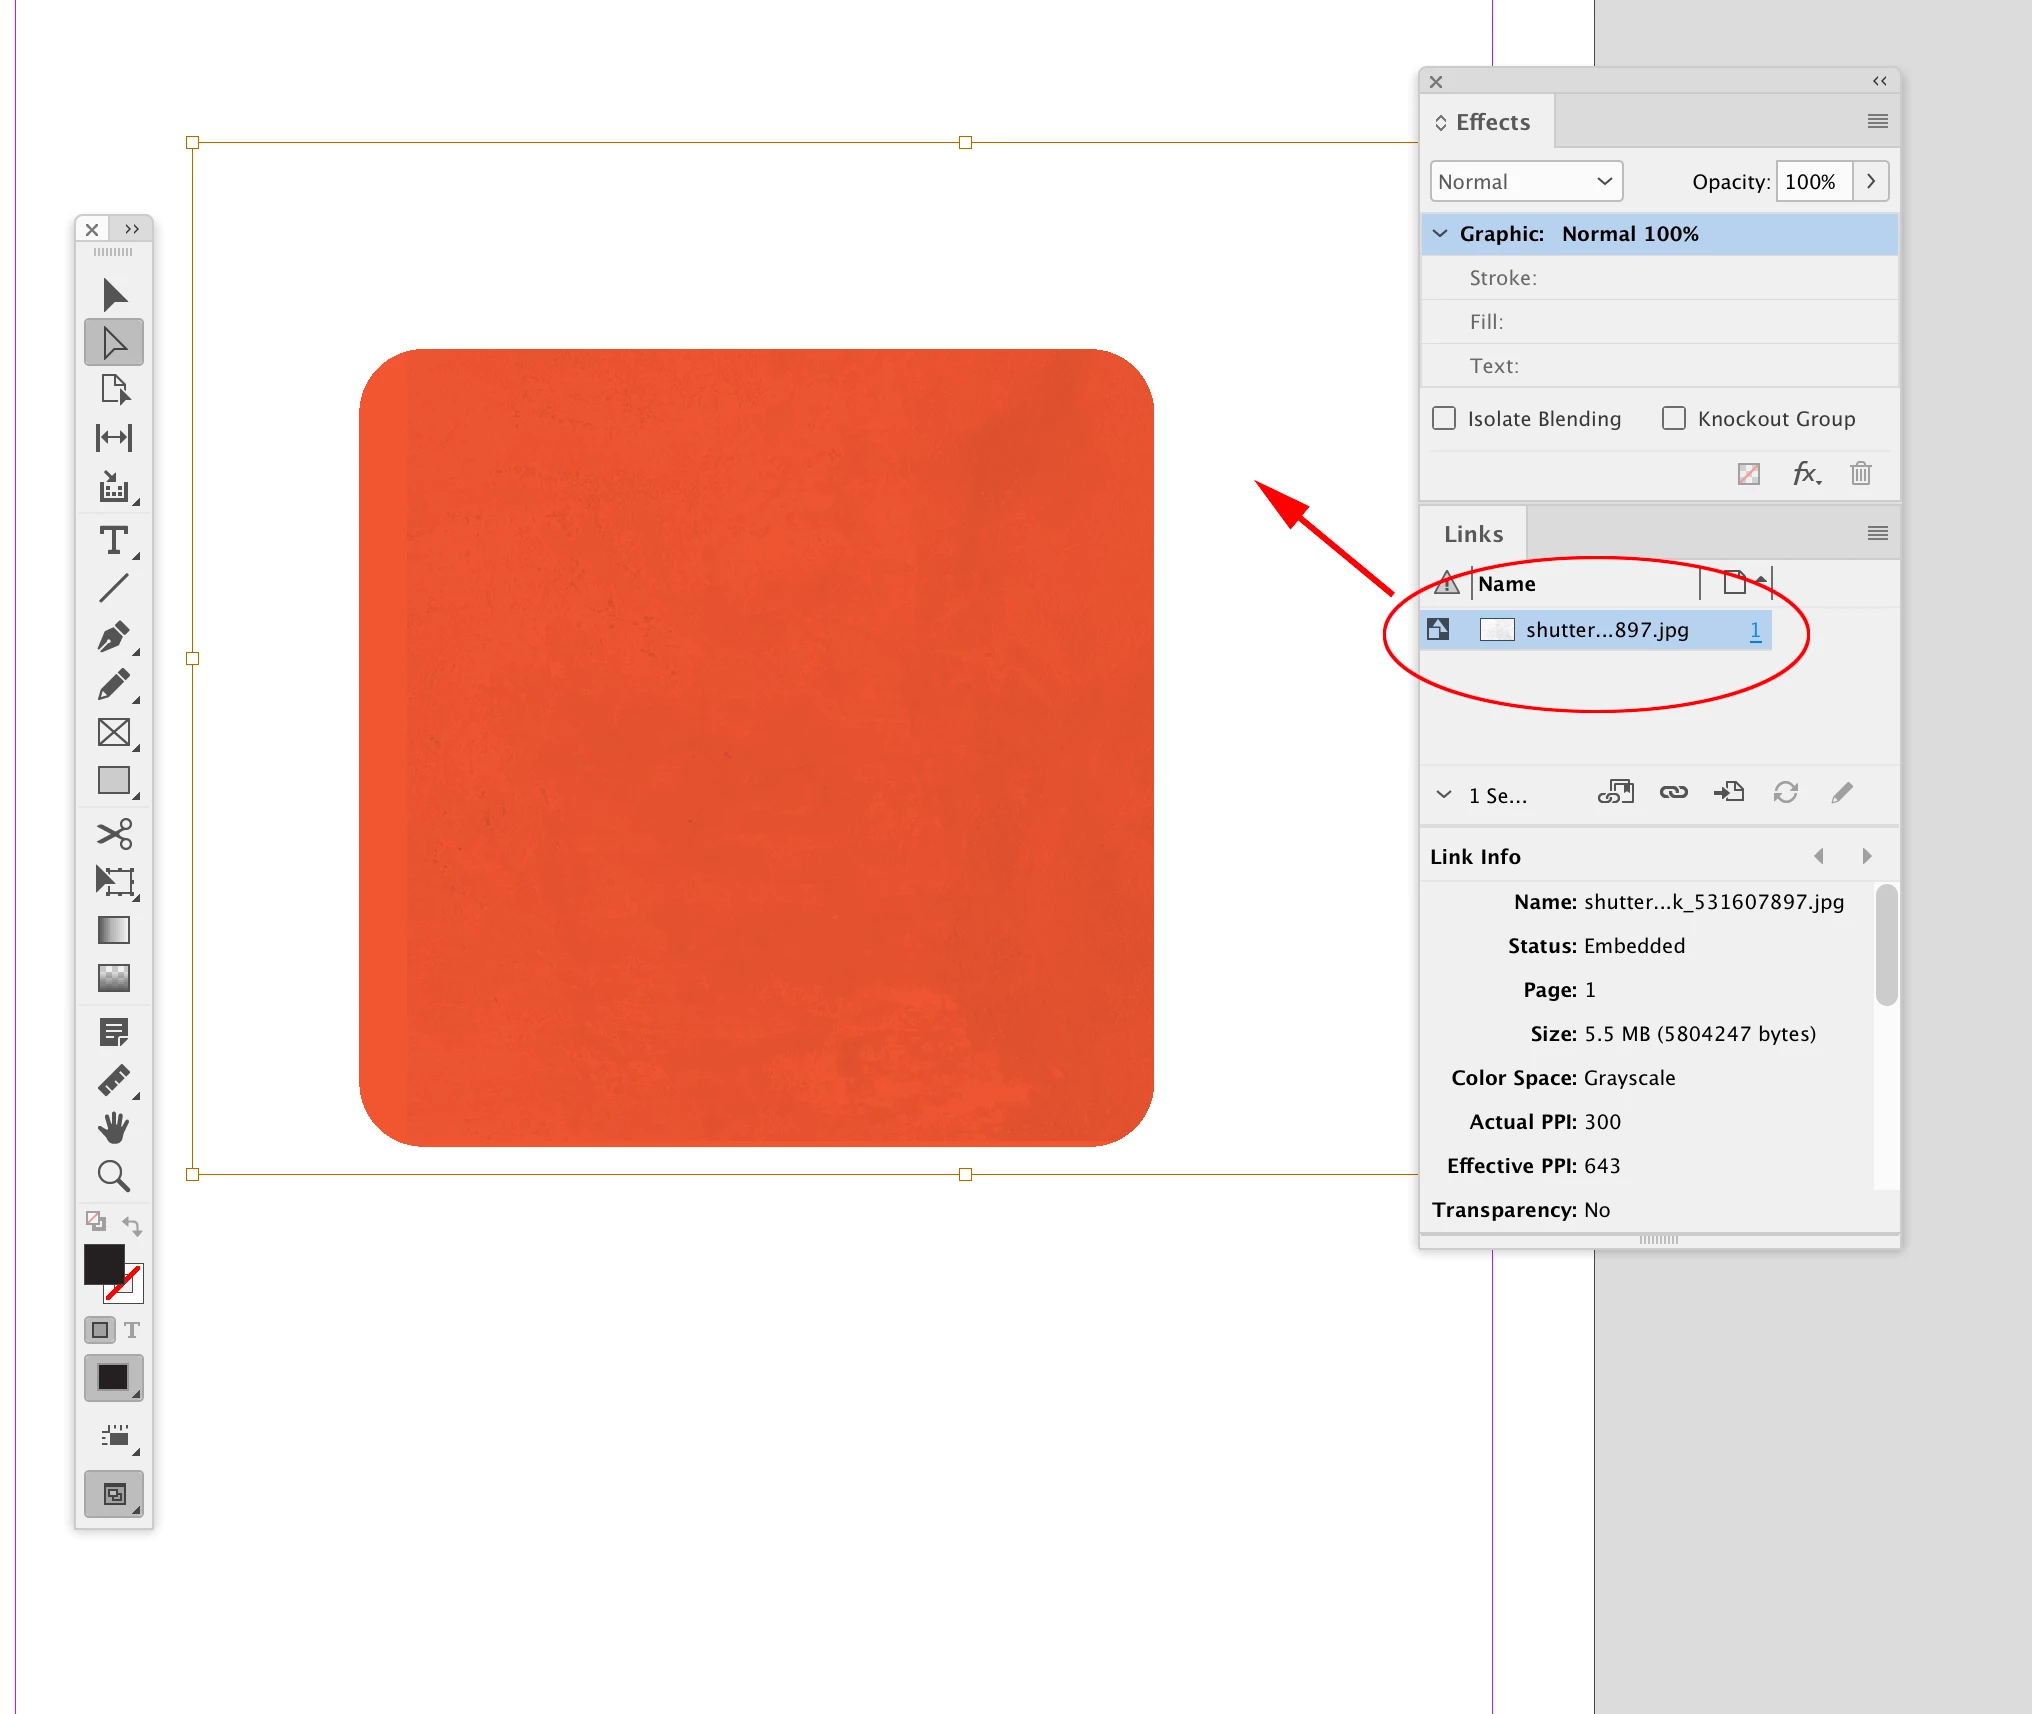Screen dimensions: 2032x1714
Task: Click the fx effects button
Action: pos(1805,473)
